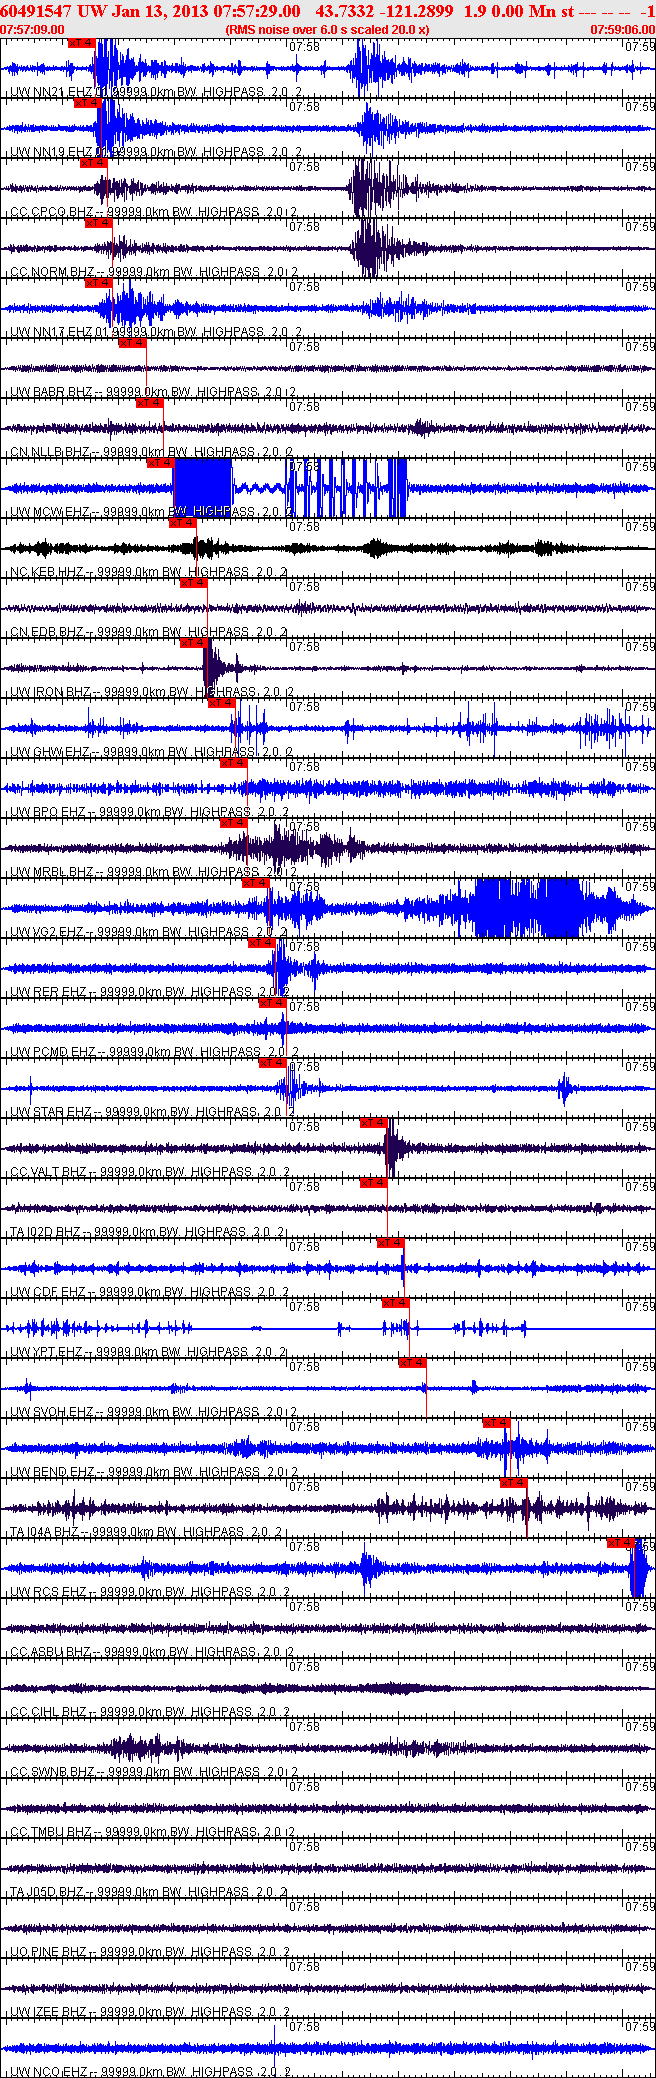The width and height of the screenshot is (656, 2078).
Task: Click the red pick flag on MCW trace
Action: pos(160,463)
